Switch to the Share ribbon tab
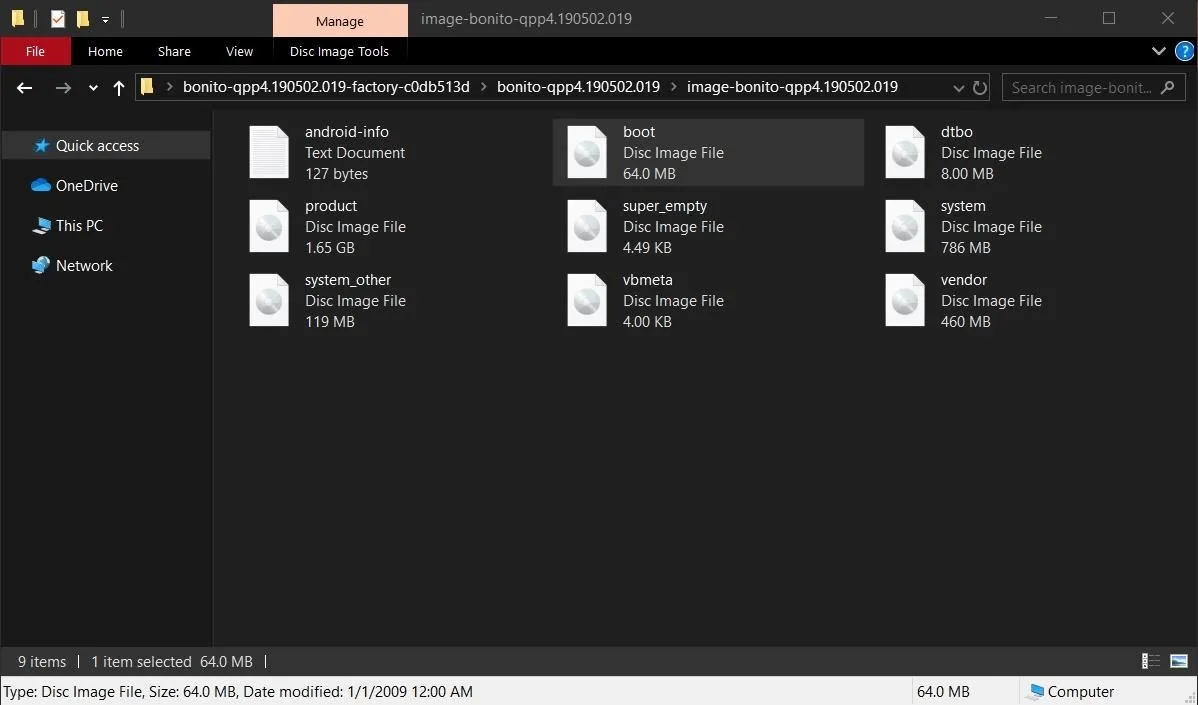Image resolution: width=1198 pixels, height=705 pixels. (174, 51)
